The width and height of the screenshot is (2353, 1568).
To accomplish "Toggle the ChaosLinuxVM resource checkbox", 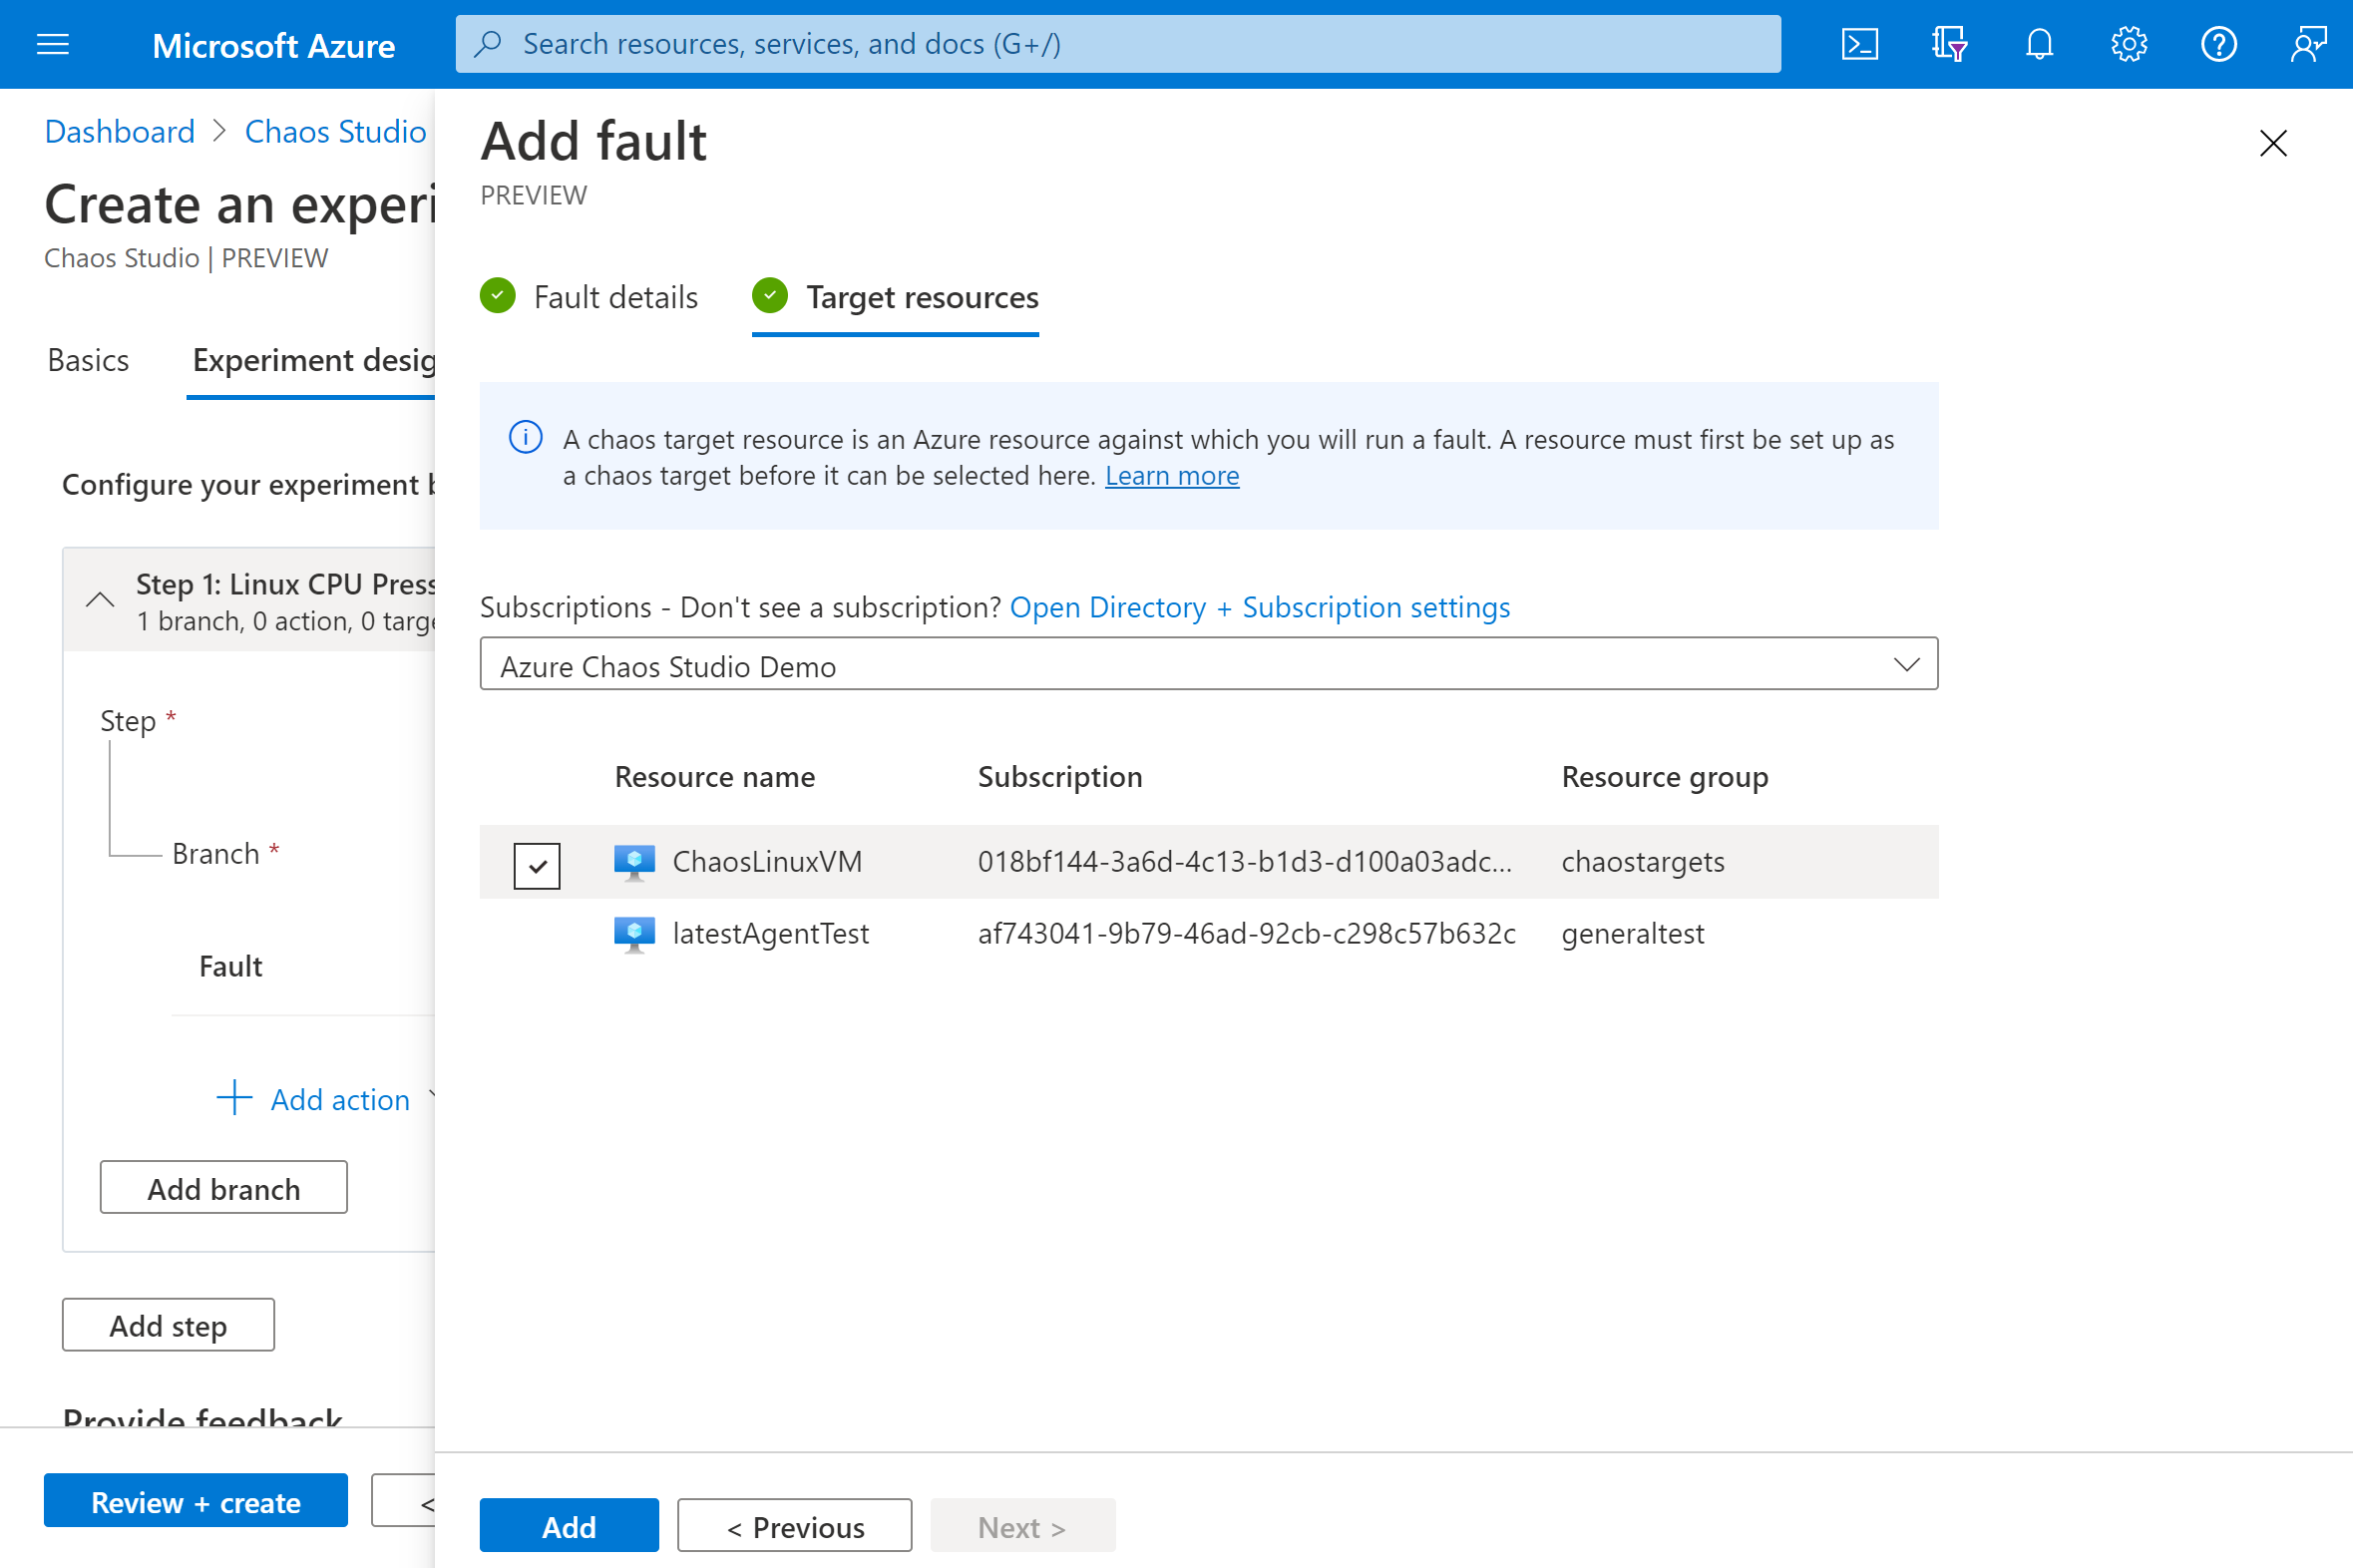I will (537, 859).
